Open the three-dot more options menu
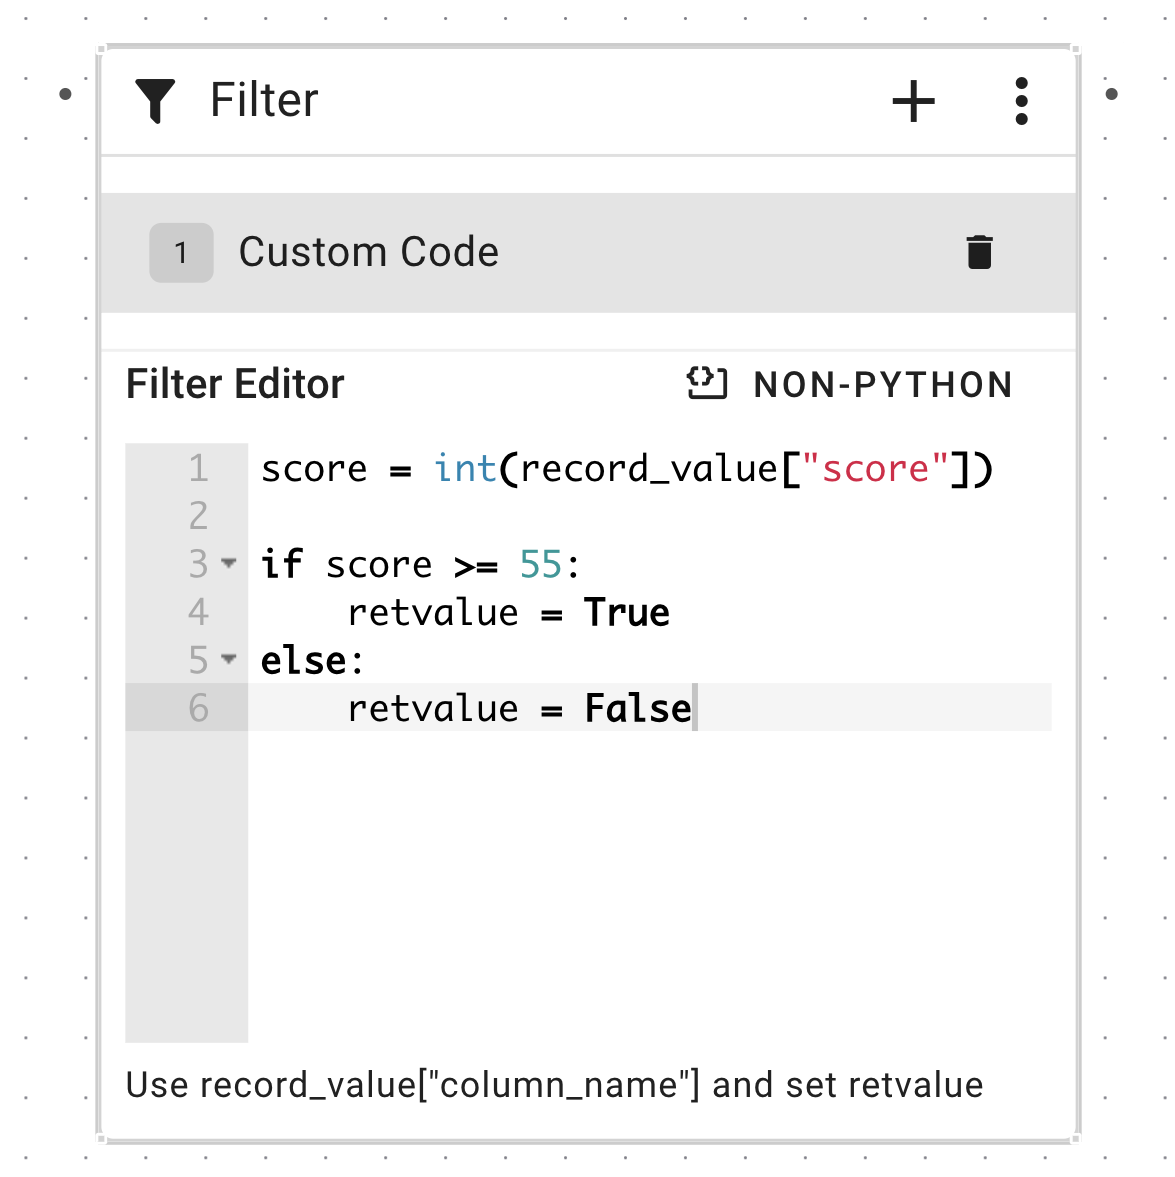Image resolution: width=1175 pixels, height=1177 pixels. pos(1021,101)
